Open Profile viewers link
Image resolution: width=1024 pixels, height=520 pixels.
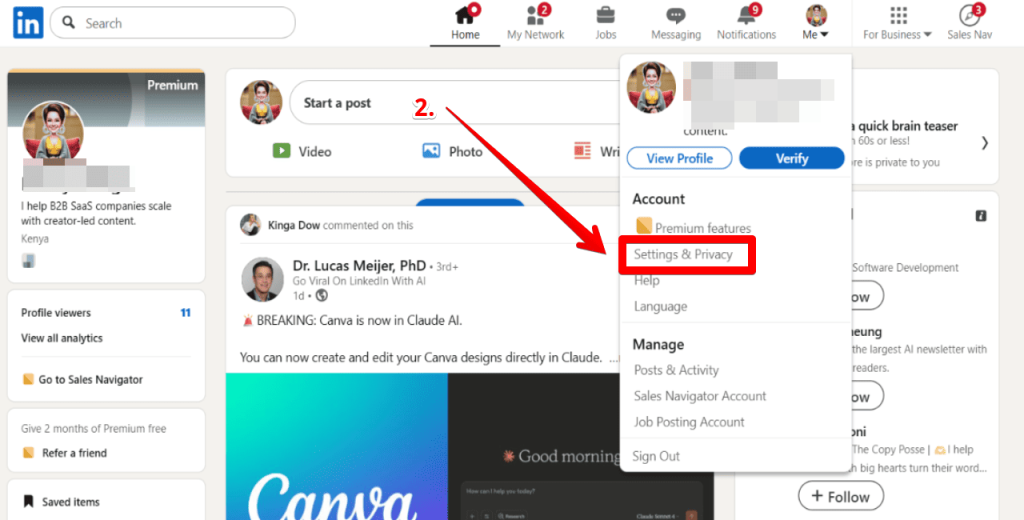[x=56, y=313]
